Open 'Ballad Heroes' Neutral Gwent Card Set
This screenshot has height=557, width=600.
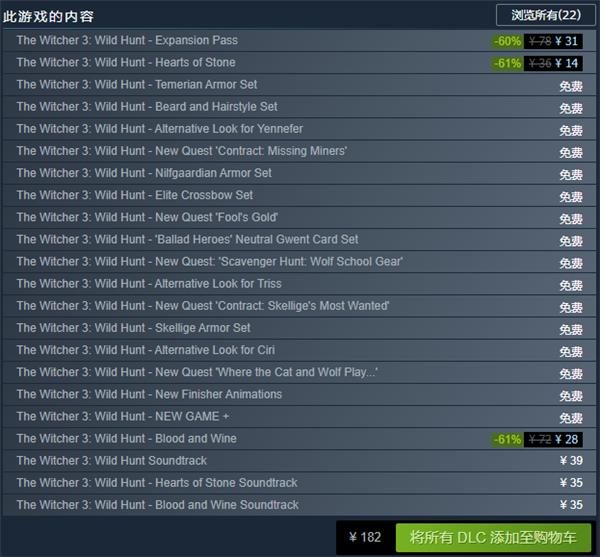click(x=299, y=240)
